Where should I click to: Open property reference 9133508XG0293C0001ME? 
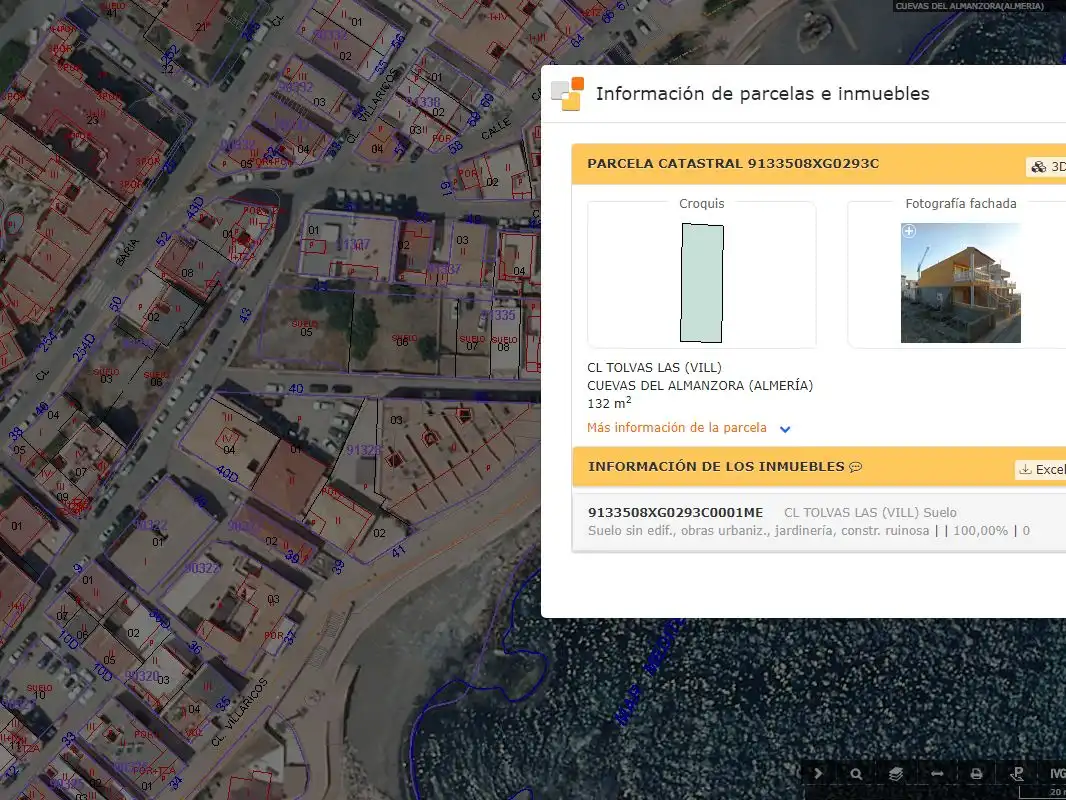pos(675,512)
